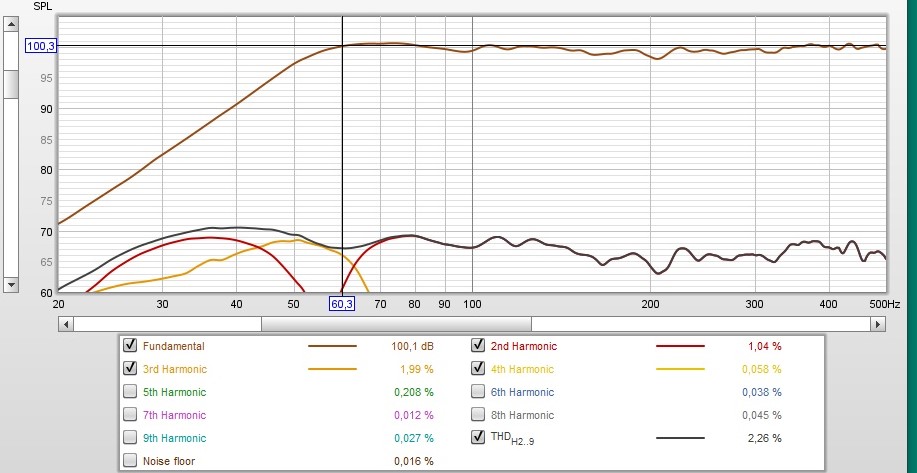917x473 pixels.
Task: Uncheck the THD H2..9 checkbox
Action: pos(478,437)
